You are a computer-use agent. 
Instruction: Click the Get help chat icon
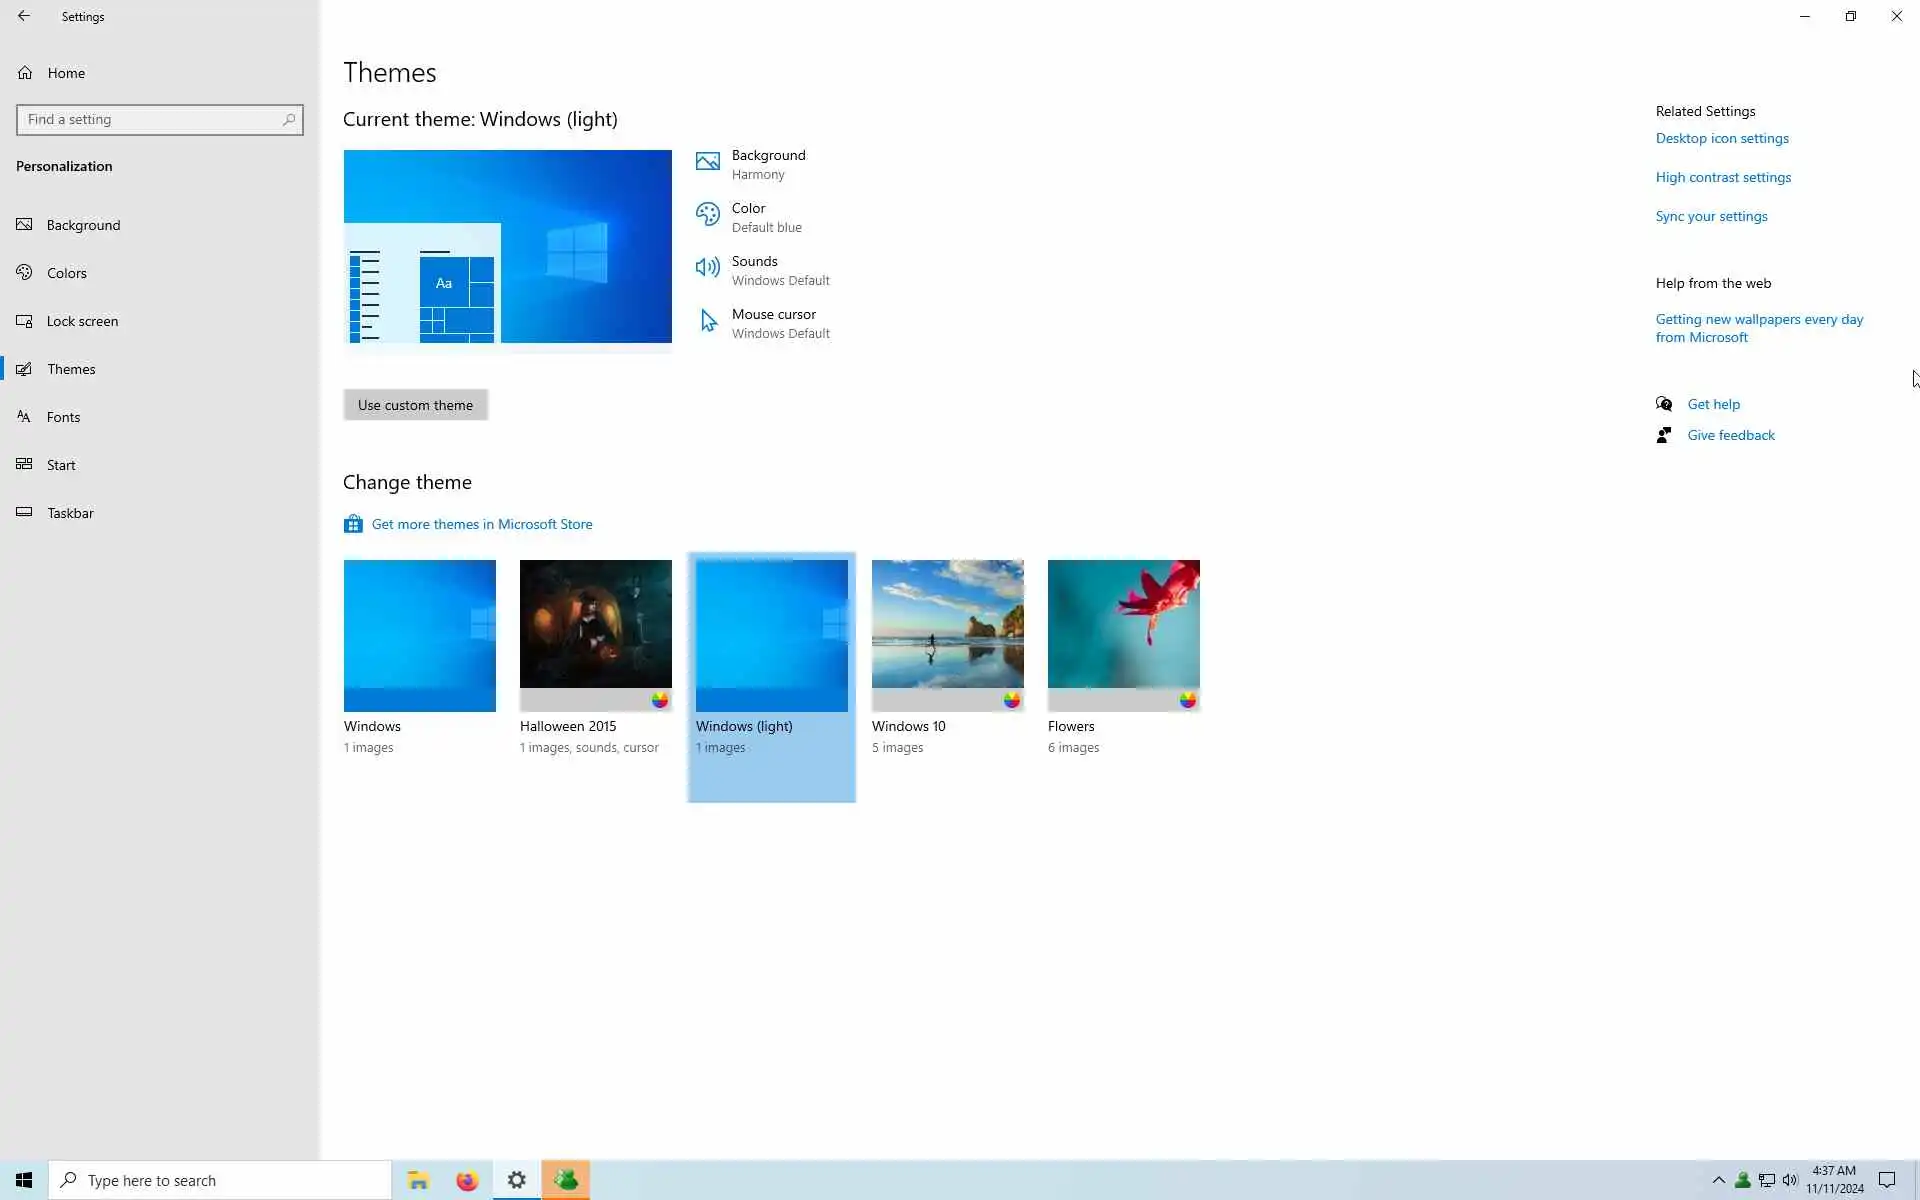(x=1664, y=404)
